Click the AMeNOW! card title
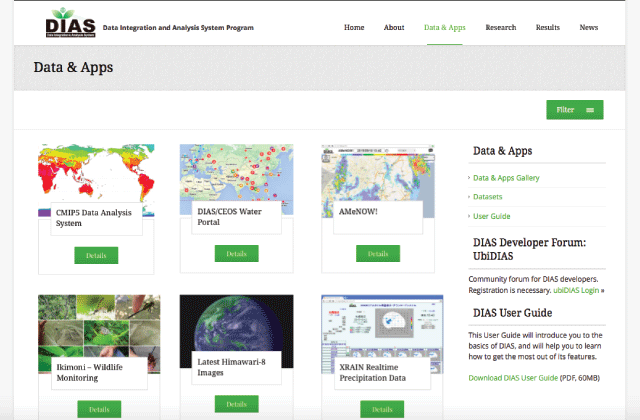 click(x=358, y=211)
